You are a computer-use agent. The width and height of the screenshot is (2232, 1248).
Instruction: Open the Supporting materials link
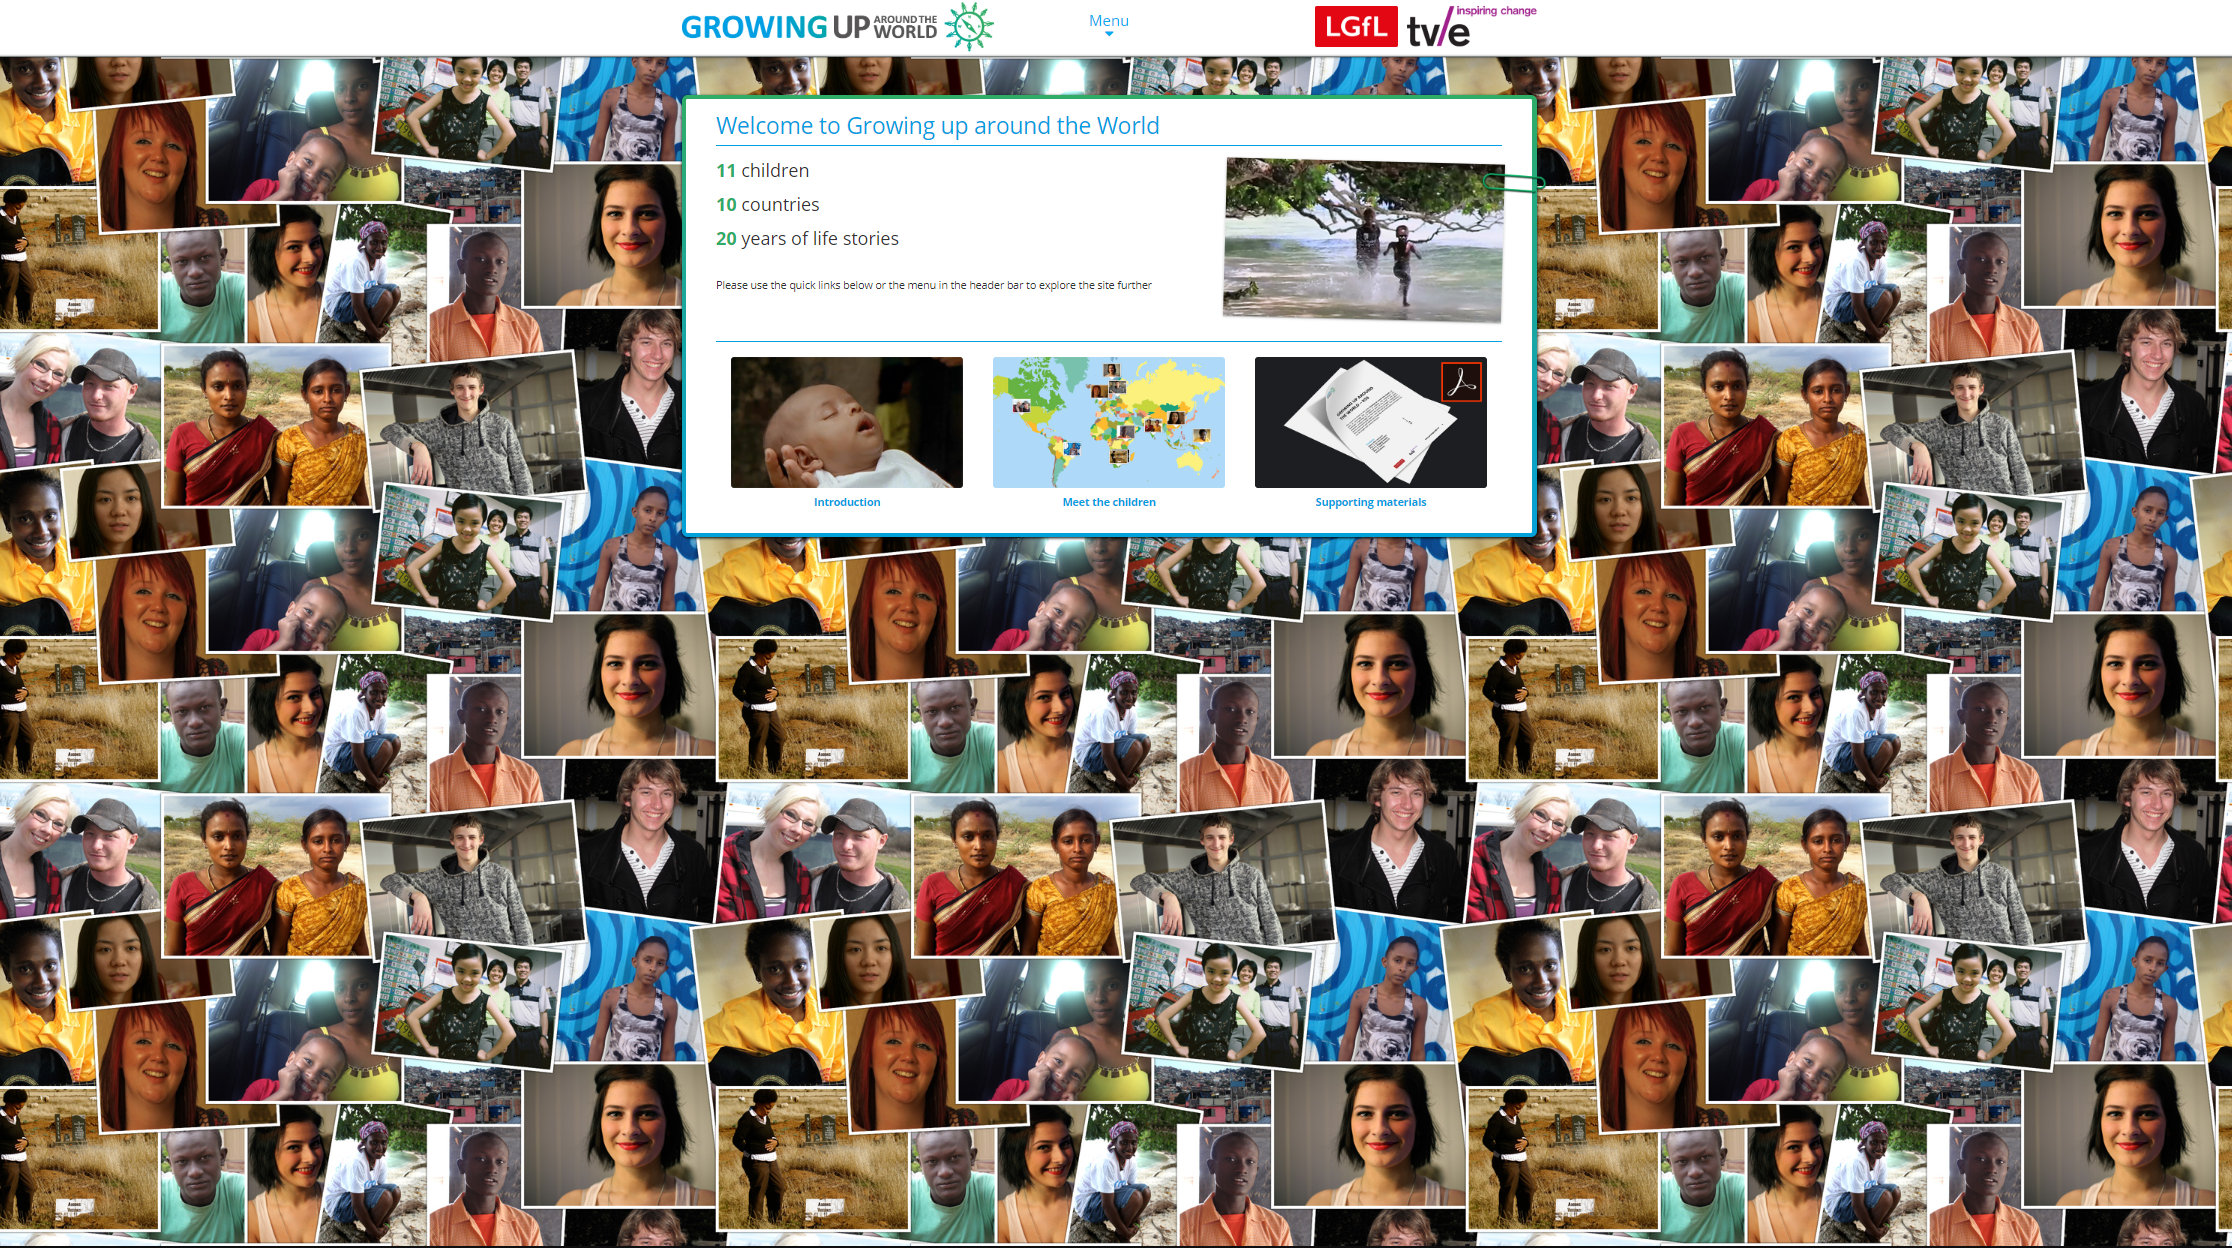click(1371, 502)
